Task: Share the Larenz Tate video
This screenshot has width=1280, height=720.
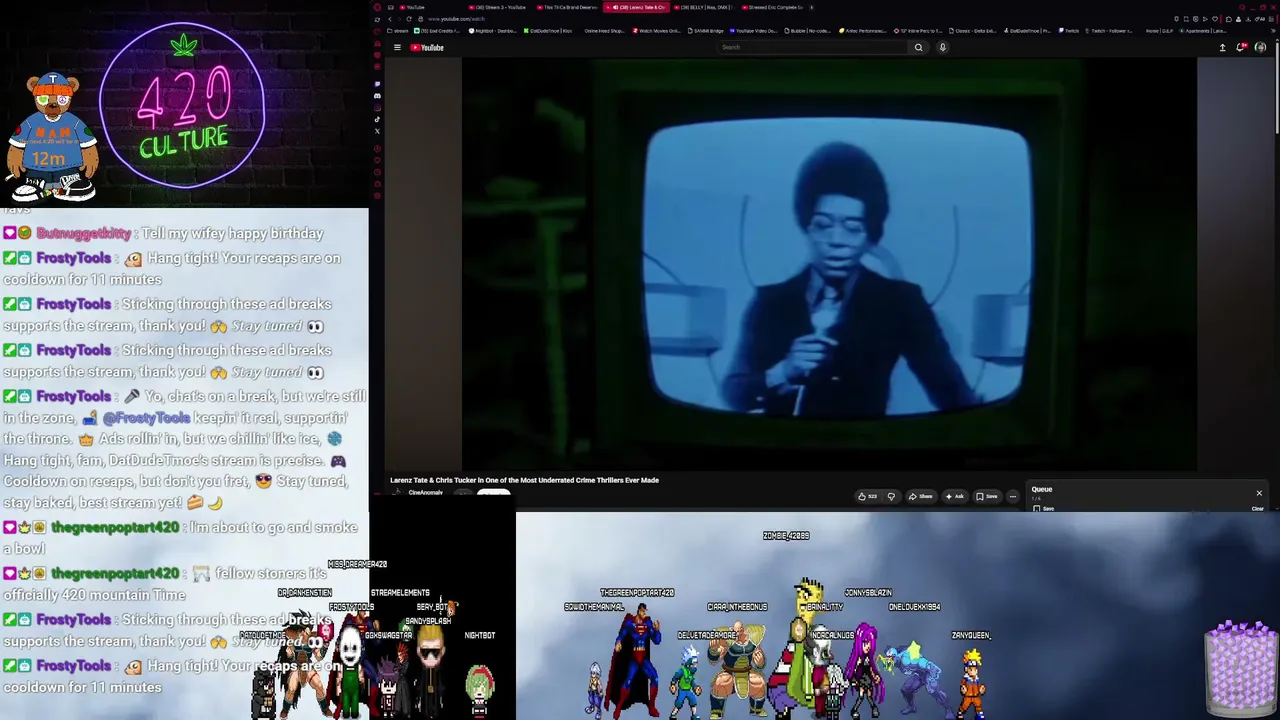Action: pyautogui.click(x=921, y=496)
